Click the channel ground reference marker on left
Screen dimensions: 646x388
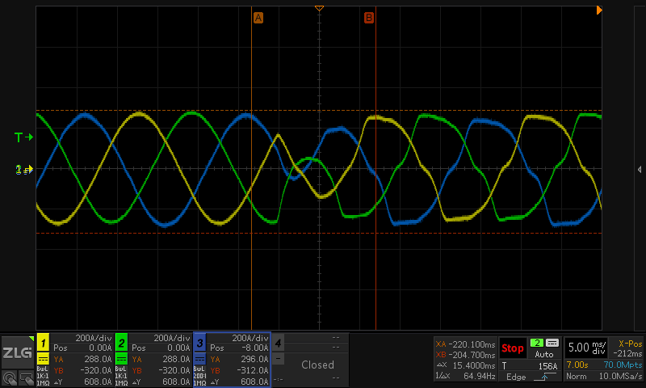pyautogui.click(x=24, y=169)
